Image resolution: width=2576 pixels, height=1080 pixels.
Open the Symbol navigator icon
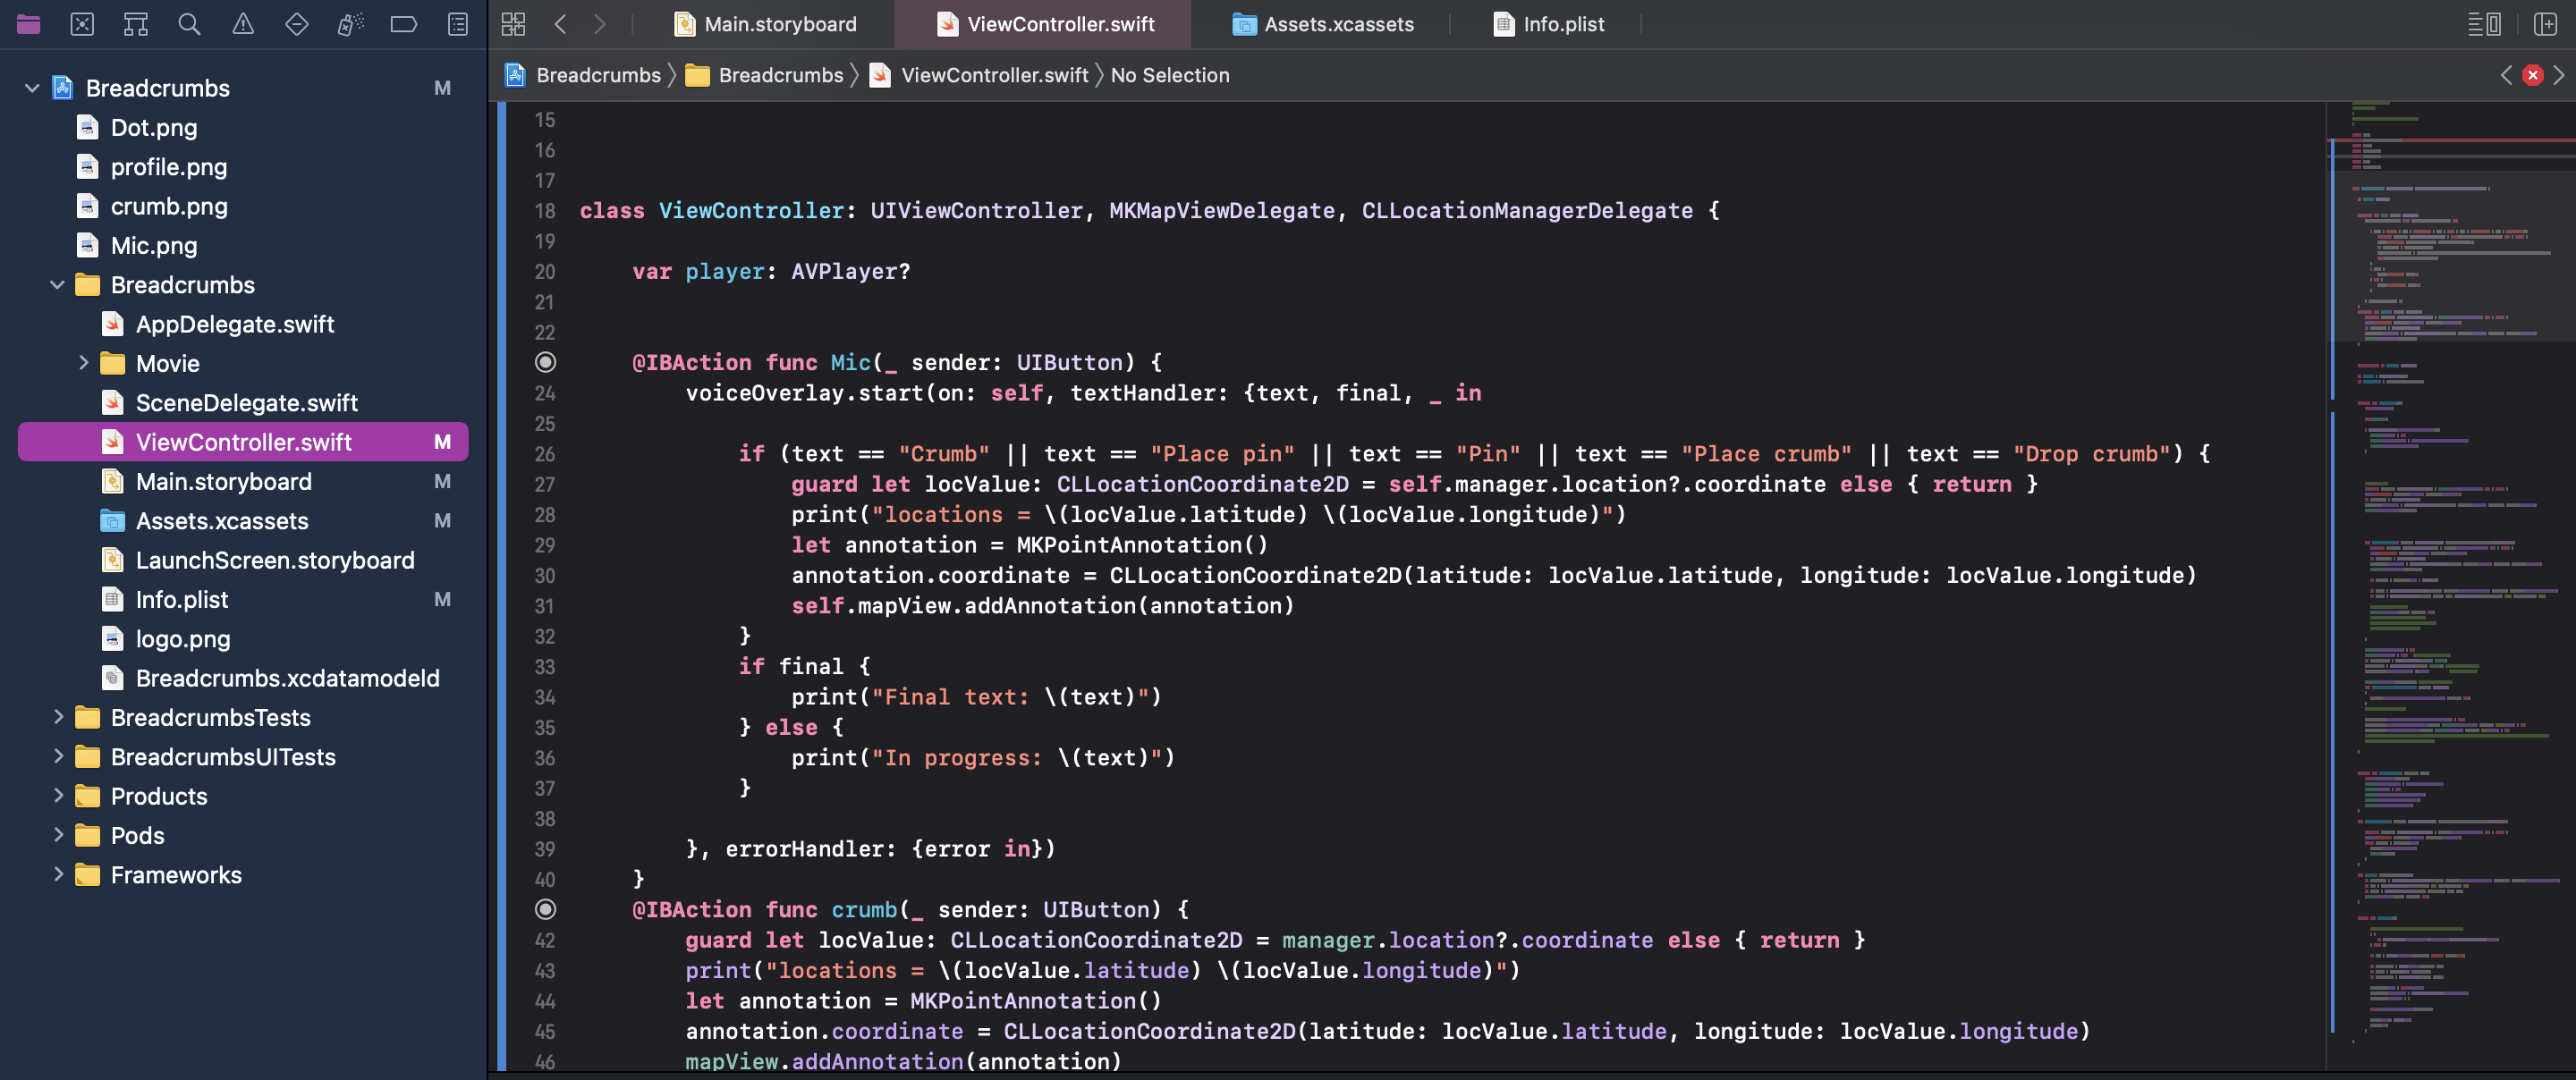click(x=136, y=24)
